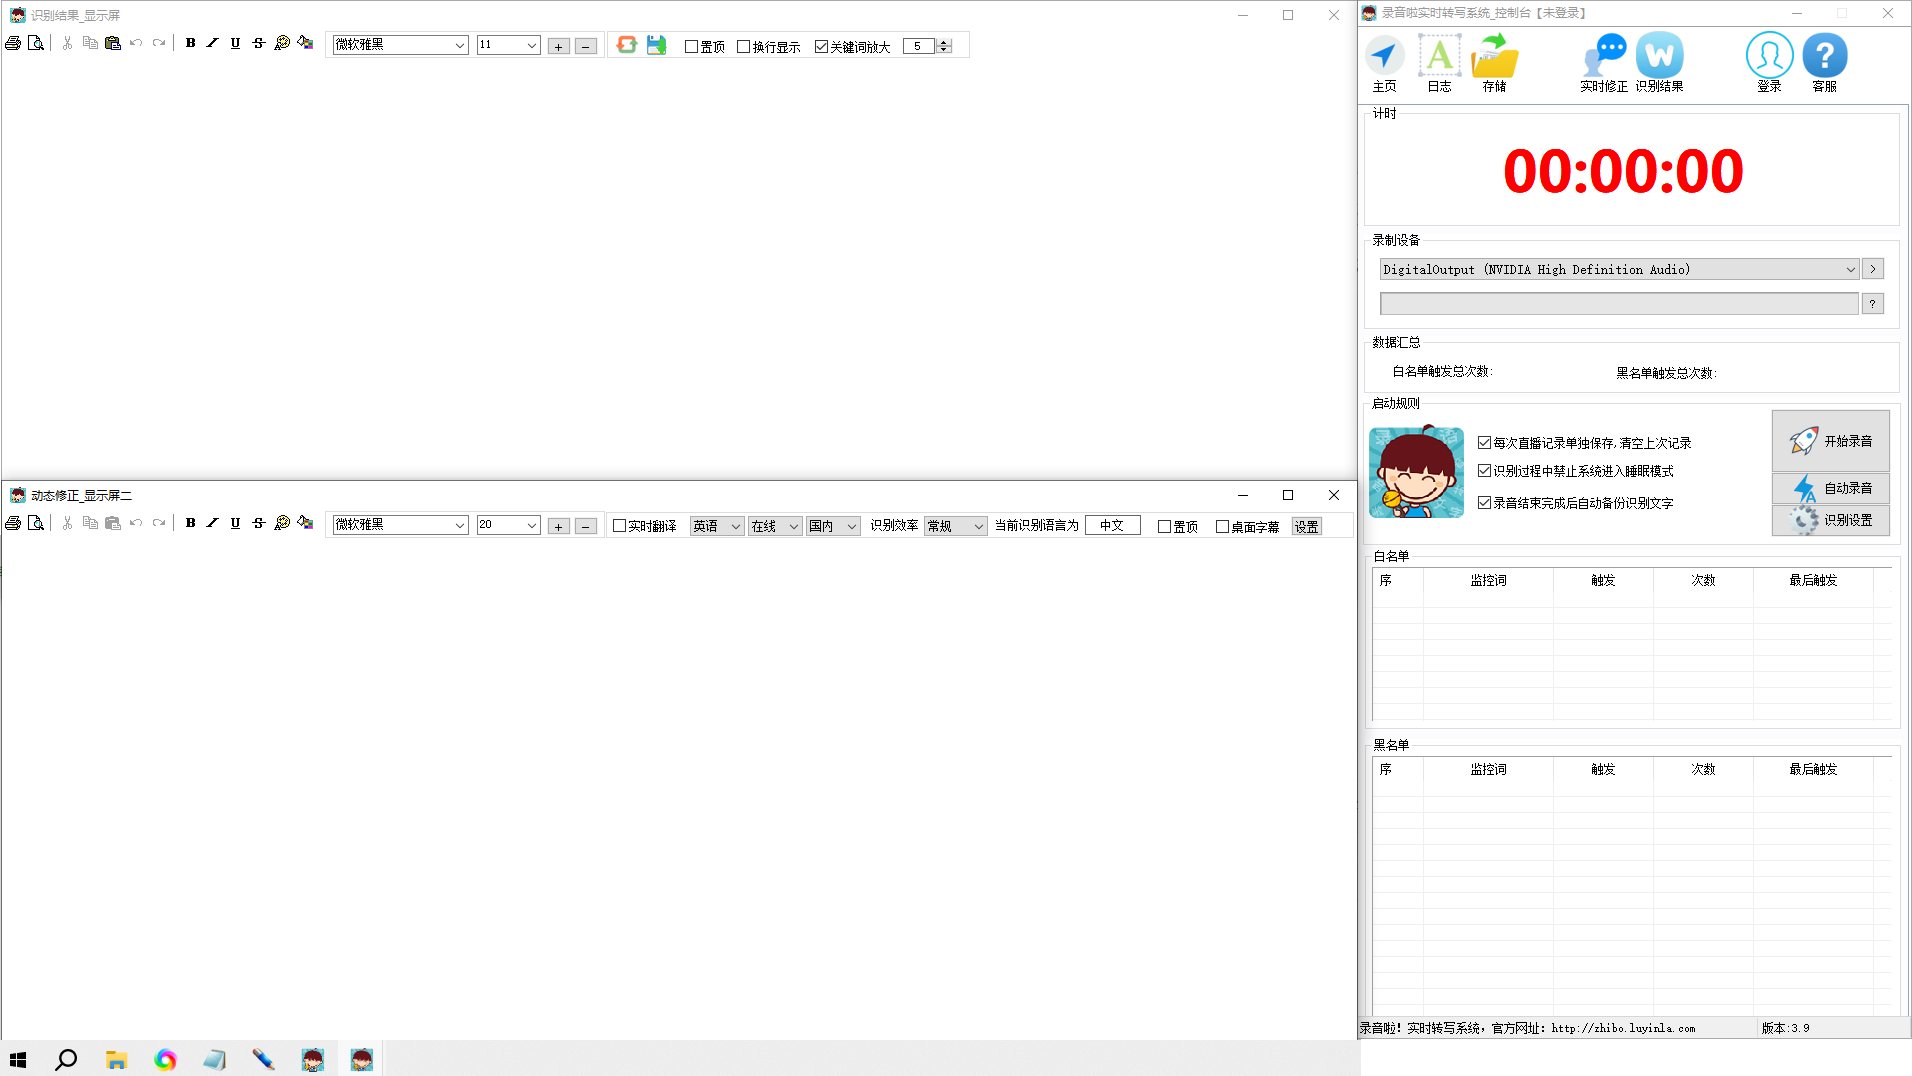
Task: Enable 换行显示 checkbox
Action: click(x=743, y=47)
